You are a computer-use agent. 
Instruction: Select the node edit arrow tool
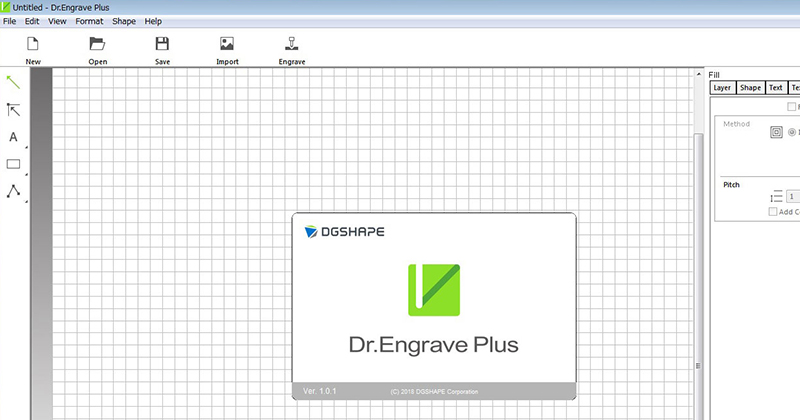click(14, 110)
